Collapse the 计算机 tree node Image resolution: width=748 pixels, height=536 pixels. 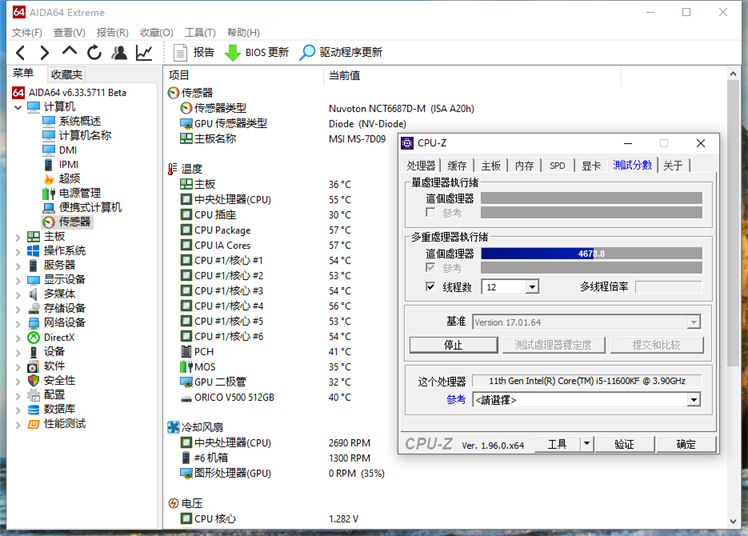[x=18, y=107]
